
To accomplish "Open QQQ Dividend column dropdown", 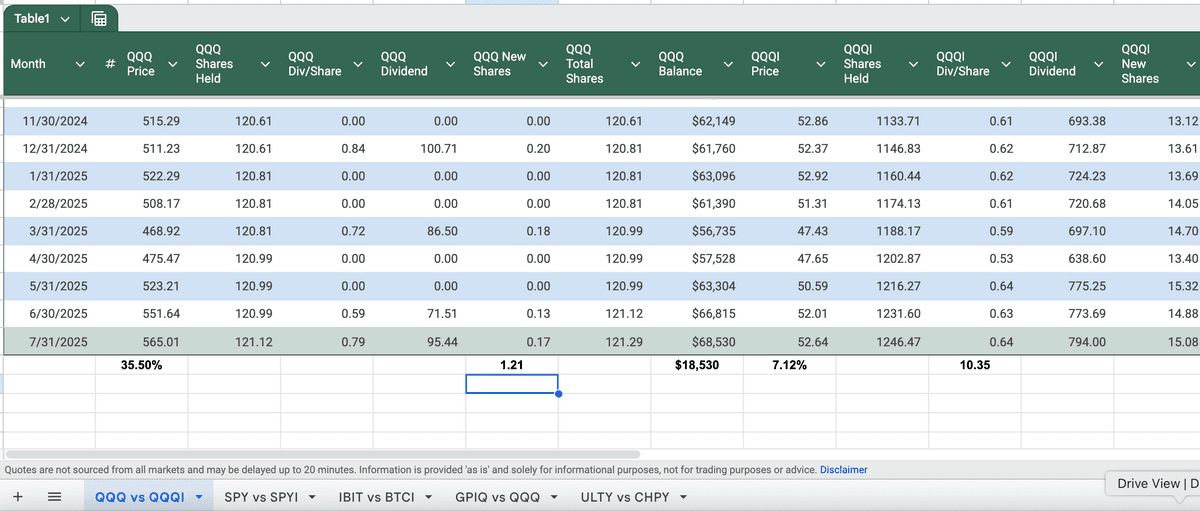I will 449,64.
